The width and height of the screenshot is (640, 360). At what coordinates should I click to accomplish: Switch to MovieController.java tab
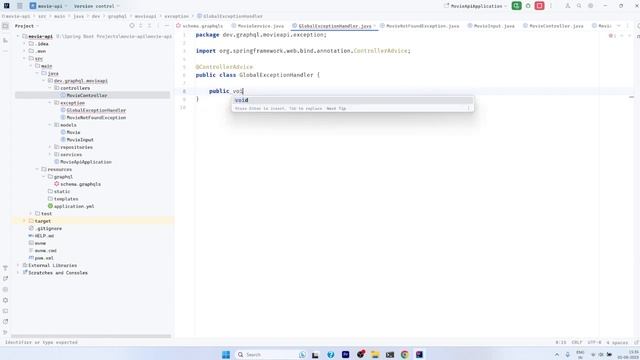553,26
